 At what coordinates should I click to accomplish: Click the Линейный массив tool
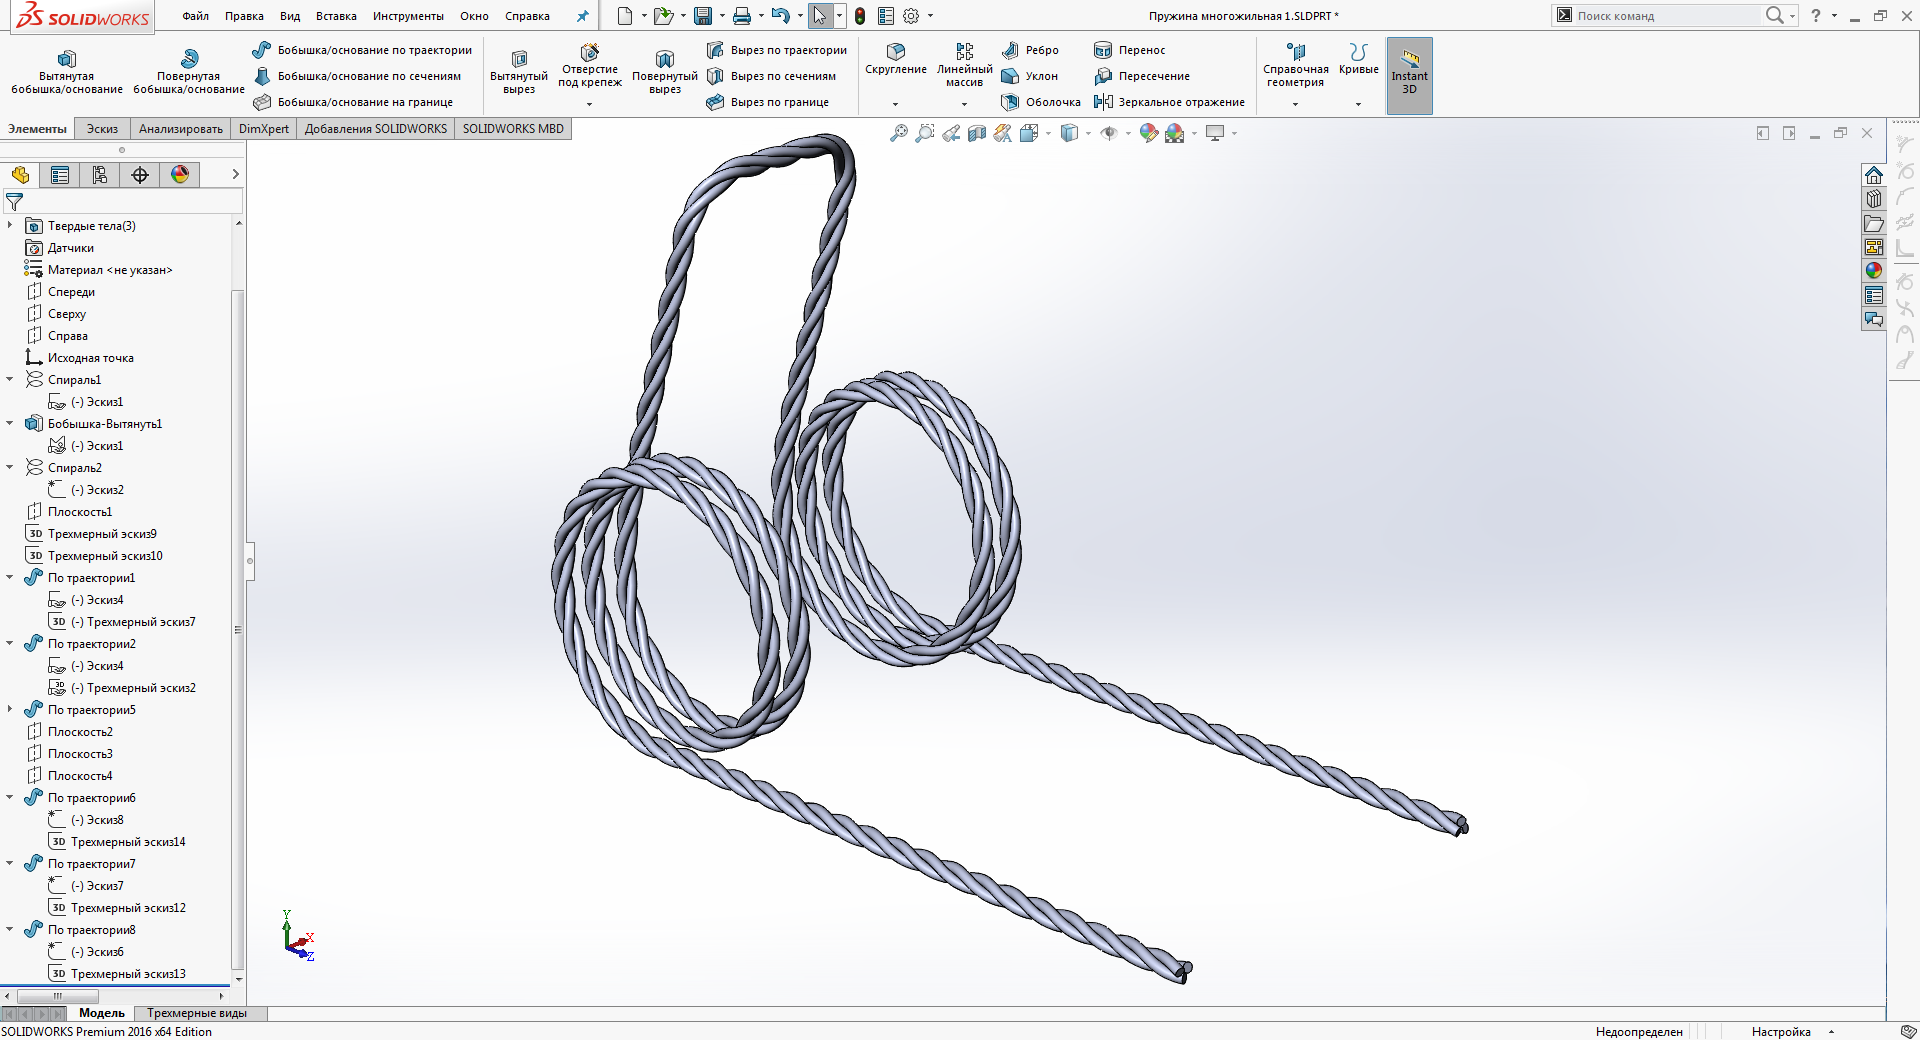[965, 65]
